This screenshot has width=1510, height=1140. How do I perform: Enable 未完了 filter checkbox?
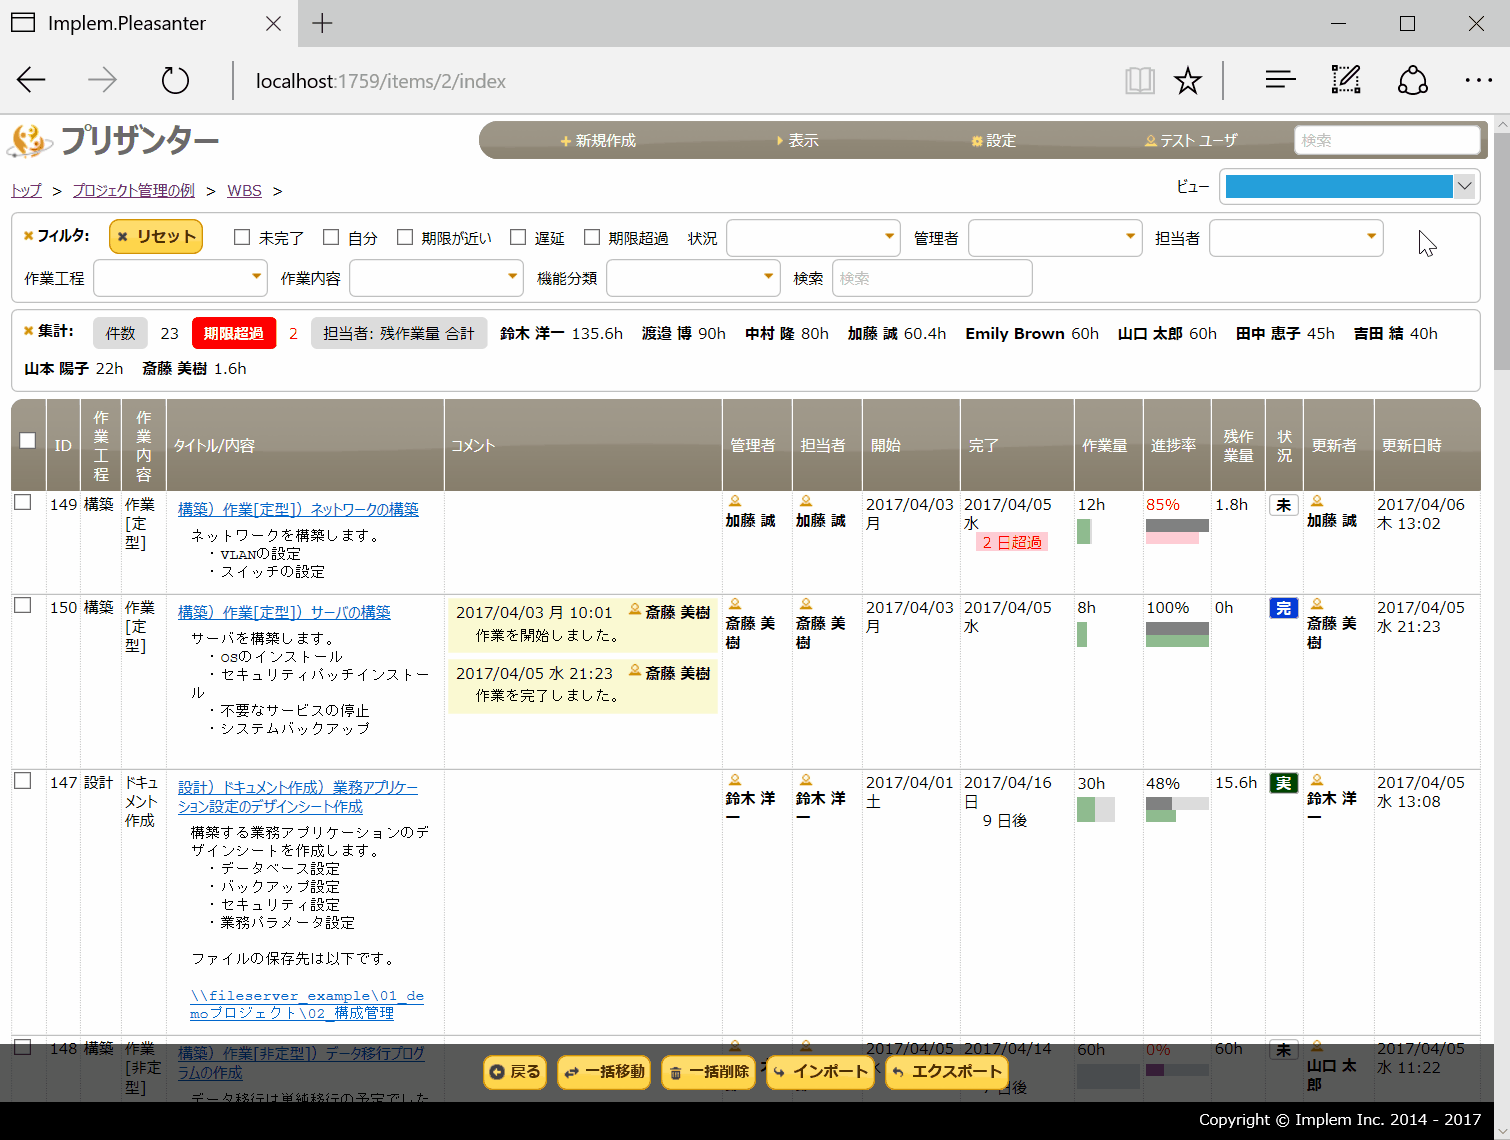tap(242, 237)
